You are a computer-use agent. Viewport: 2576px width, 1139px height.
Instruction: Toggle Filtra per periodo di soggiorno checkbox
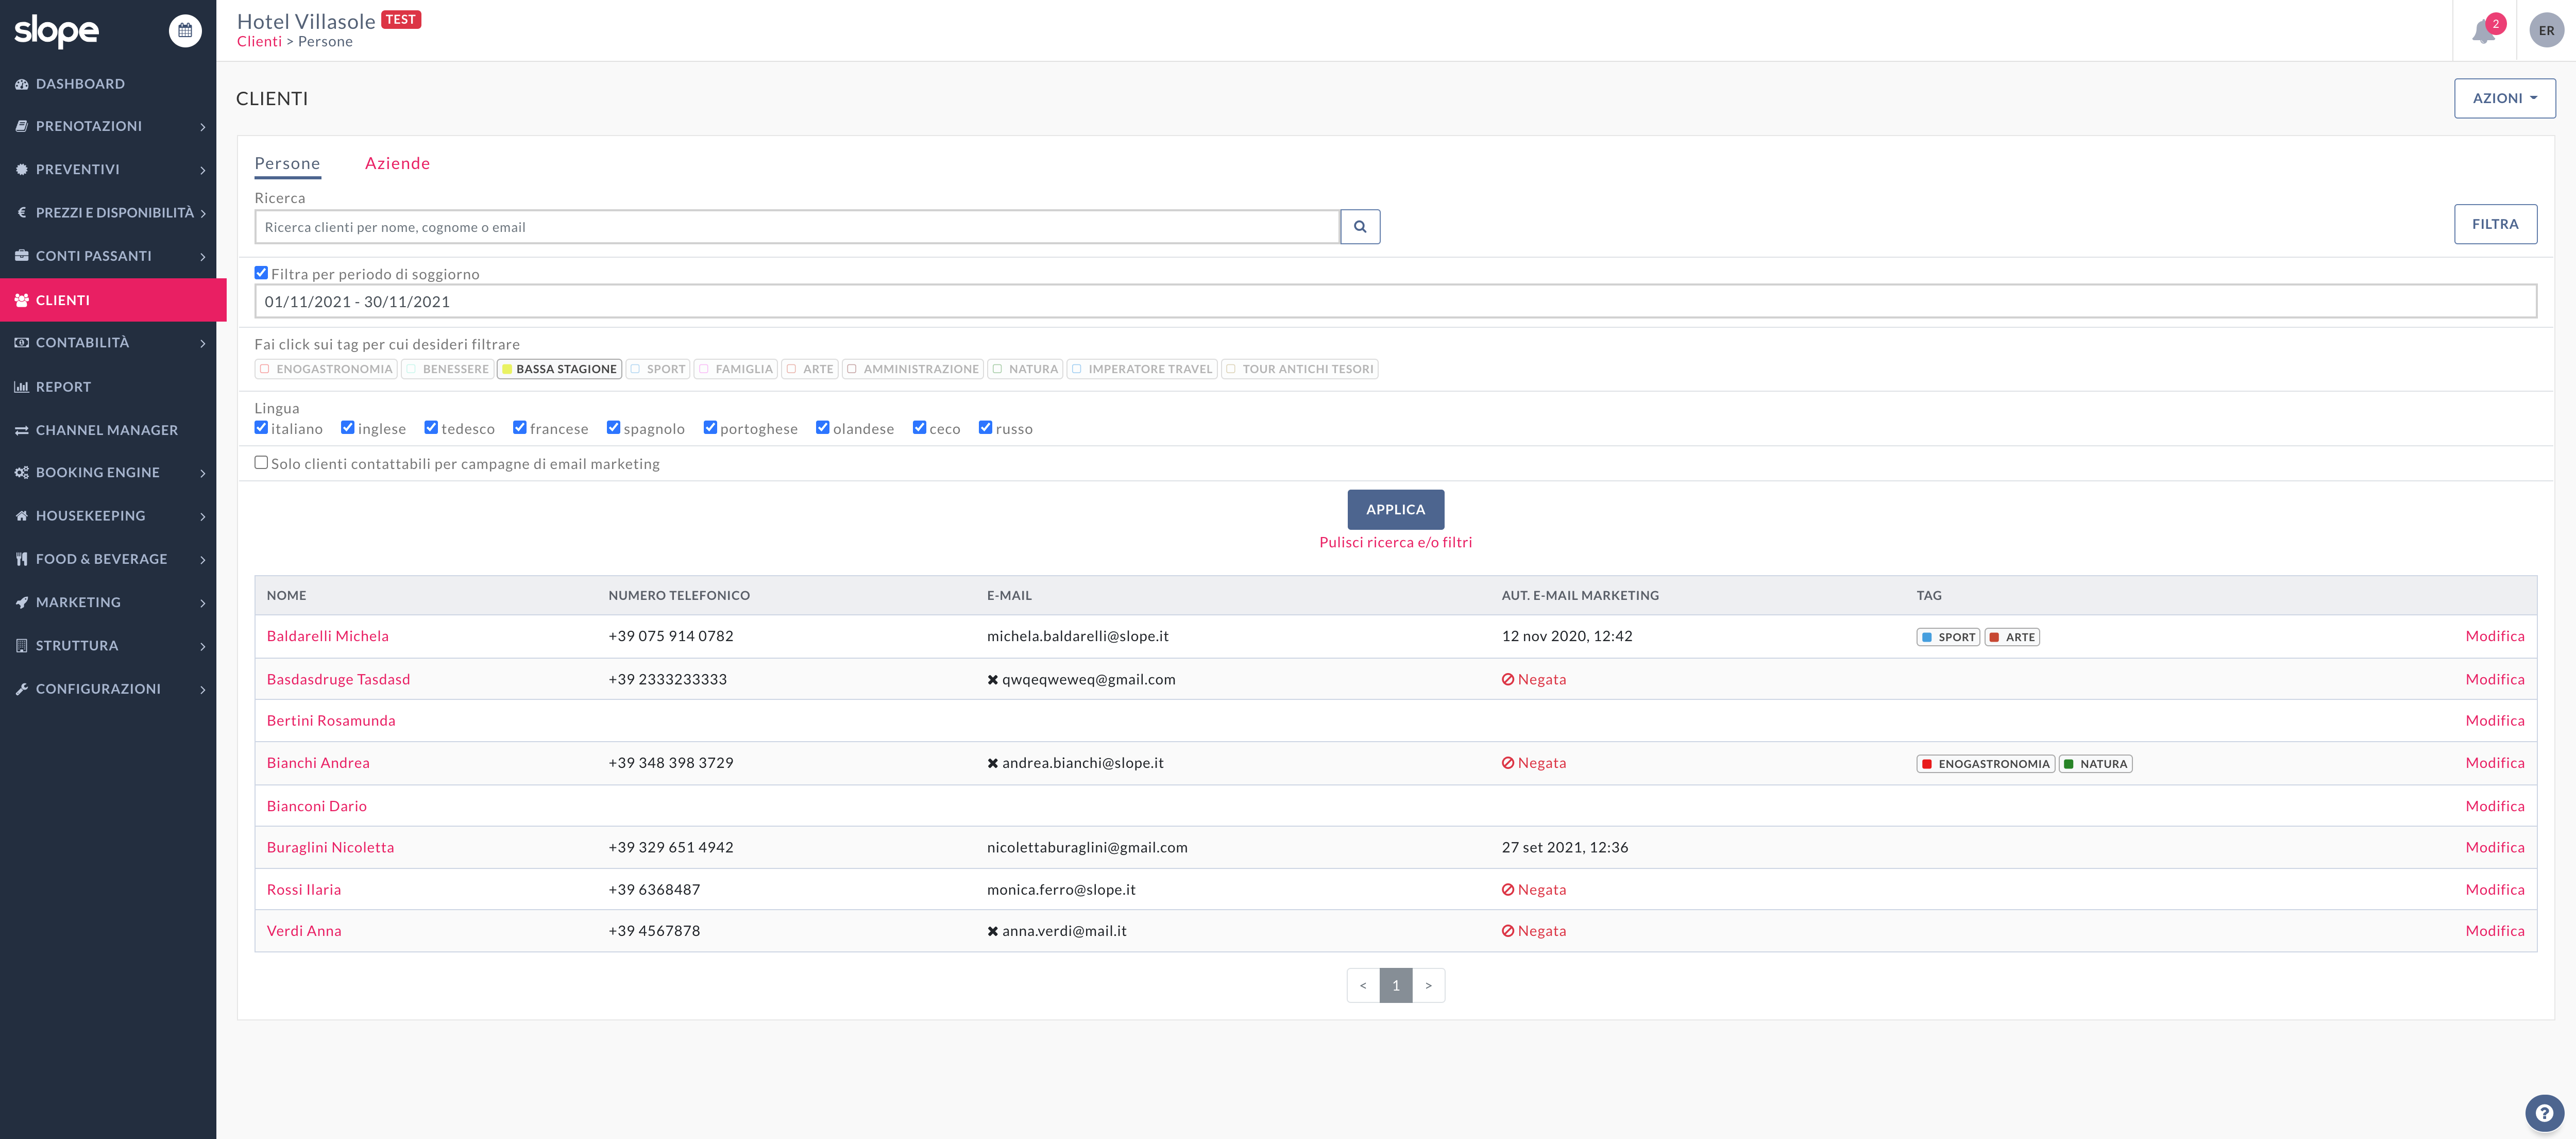261,272
